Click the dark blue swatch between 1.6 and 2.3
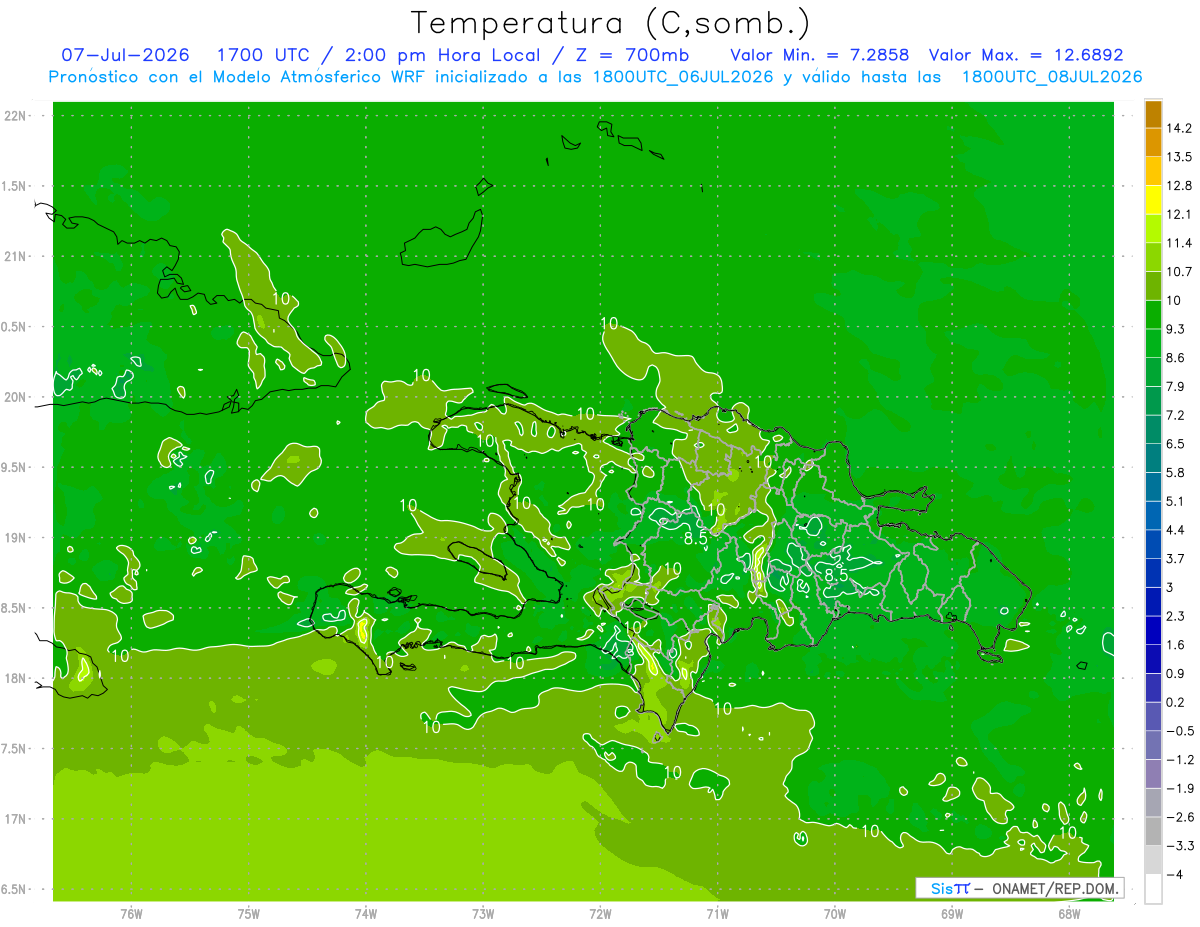 tap(1153, 630)
